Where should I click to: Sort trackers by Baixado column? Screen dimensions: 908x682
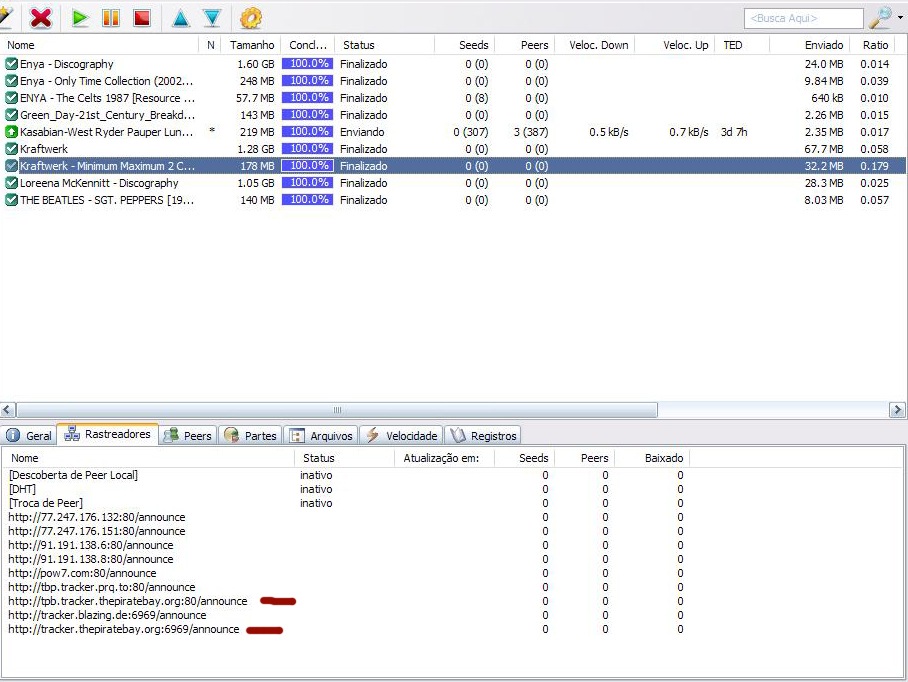[652, 458]
